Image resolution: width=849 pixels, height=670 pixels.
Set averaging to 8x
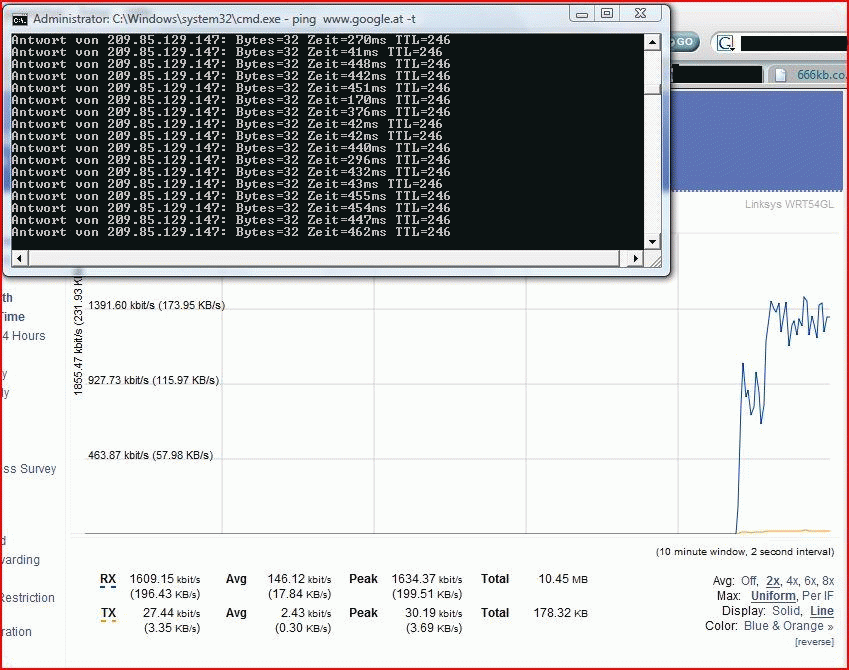[x=828, y=581]
